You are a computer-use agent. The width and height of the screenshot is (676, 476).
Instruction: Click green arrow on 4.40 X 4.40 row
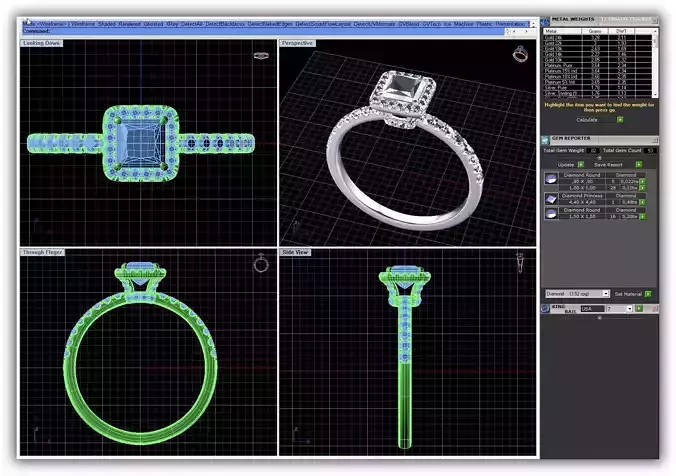click(642, 202)
